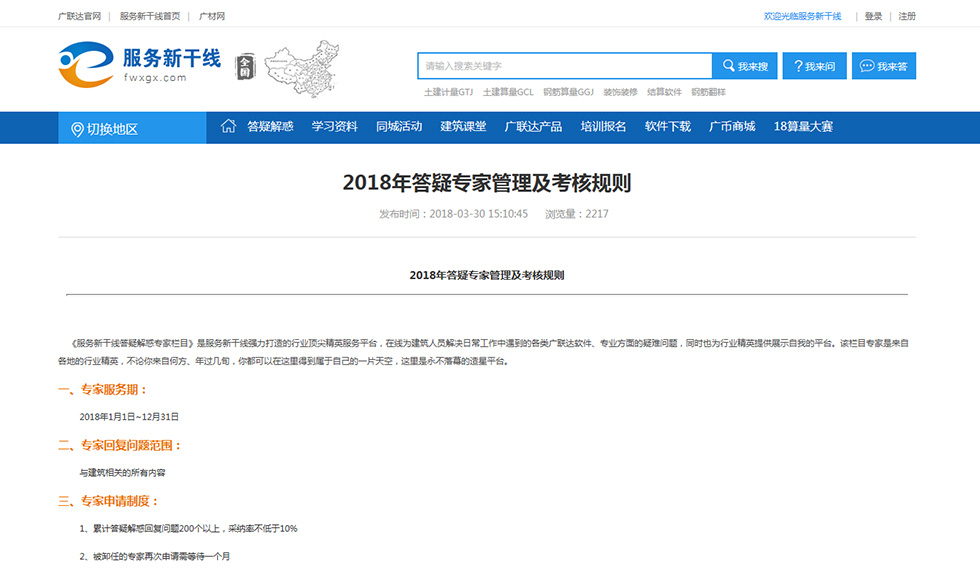Click the home icon in navigation bar
The width and height of the screenshot is (980, 578).
point(228,127)
